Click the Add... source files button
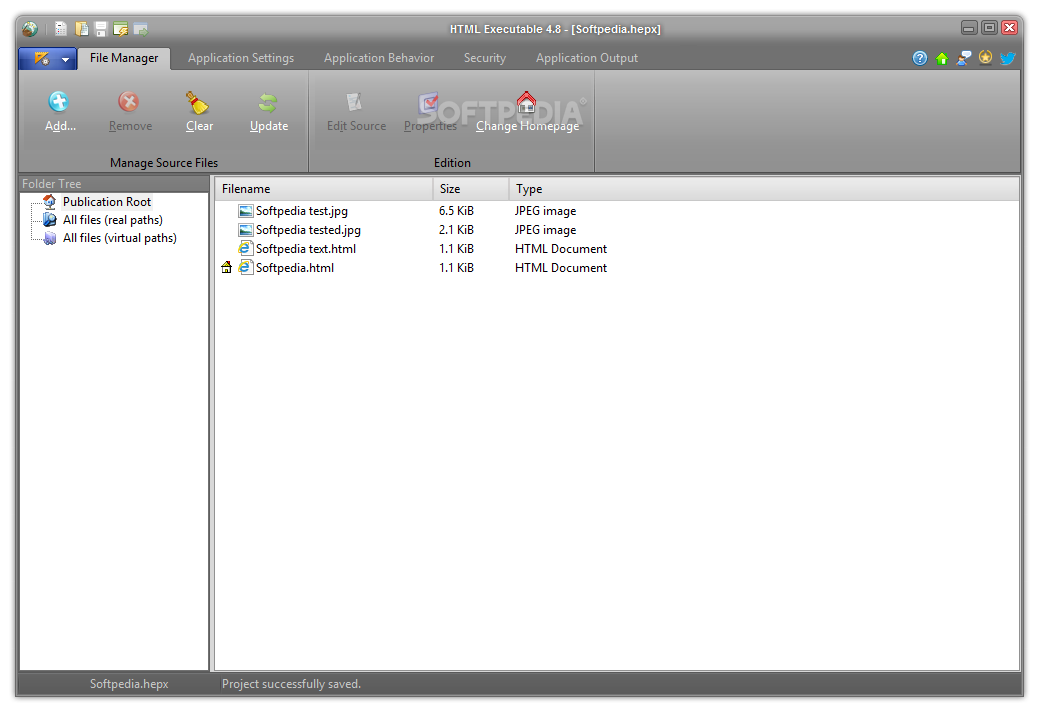Viewport: 1039px width, 712px height. (60, 111)
